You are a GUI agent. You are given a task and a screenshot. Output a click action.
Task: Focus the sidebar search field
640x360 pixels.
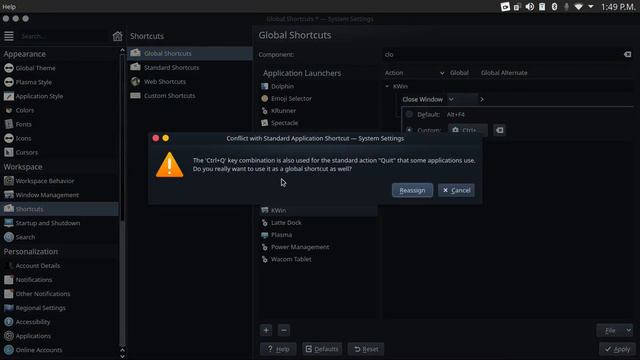(x=63, y=36)
